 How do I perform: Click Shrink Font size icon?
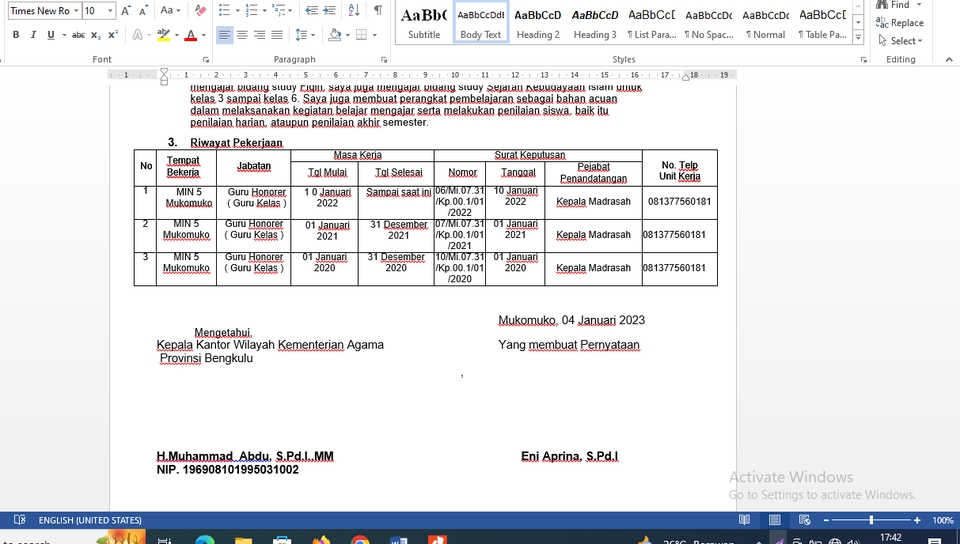click(144, 10)
